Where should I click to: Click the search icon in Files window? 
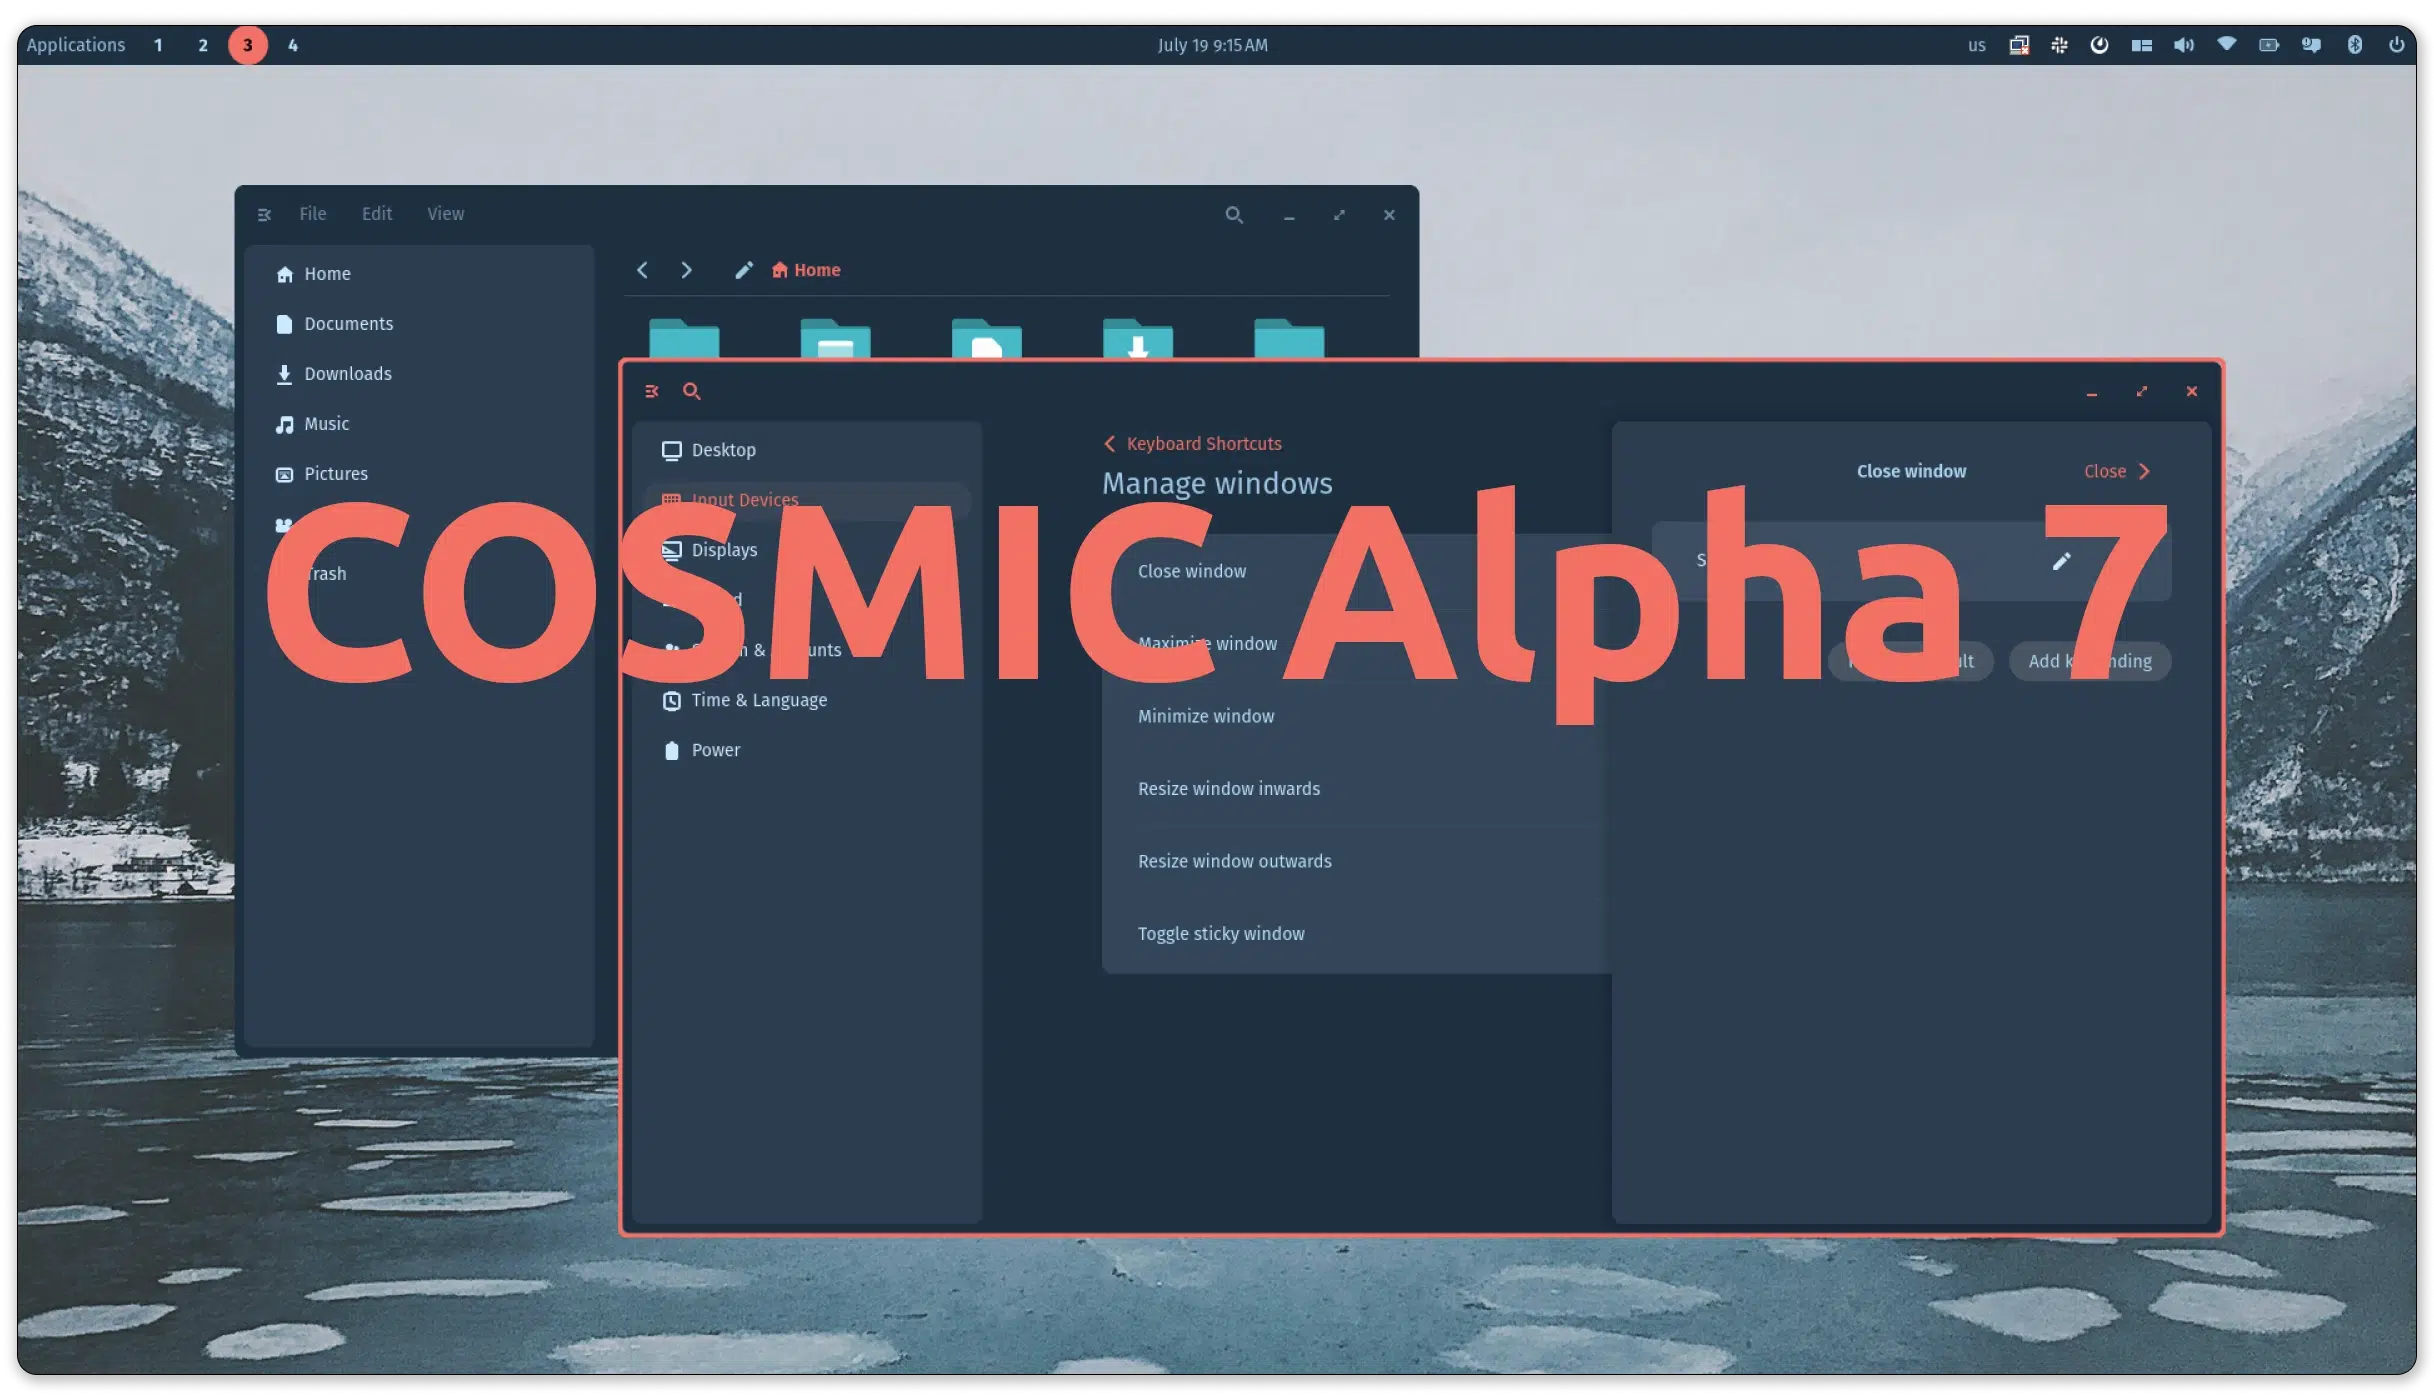tap(1234, 215)
